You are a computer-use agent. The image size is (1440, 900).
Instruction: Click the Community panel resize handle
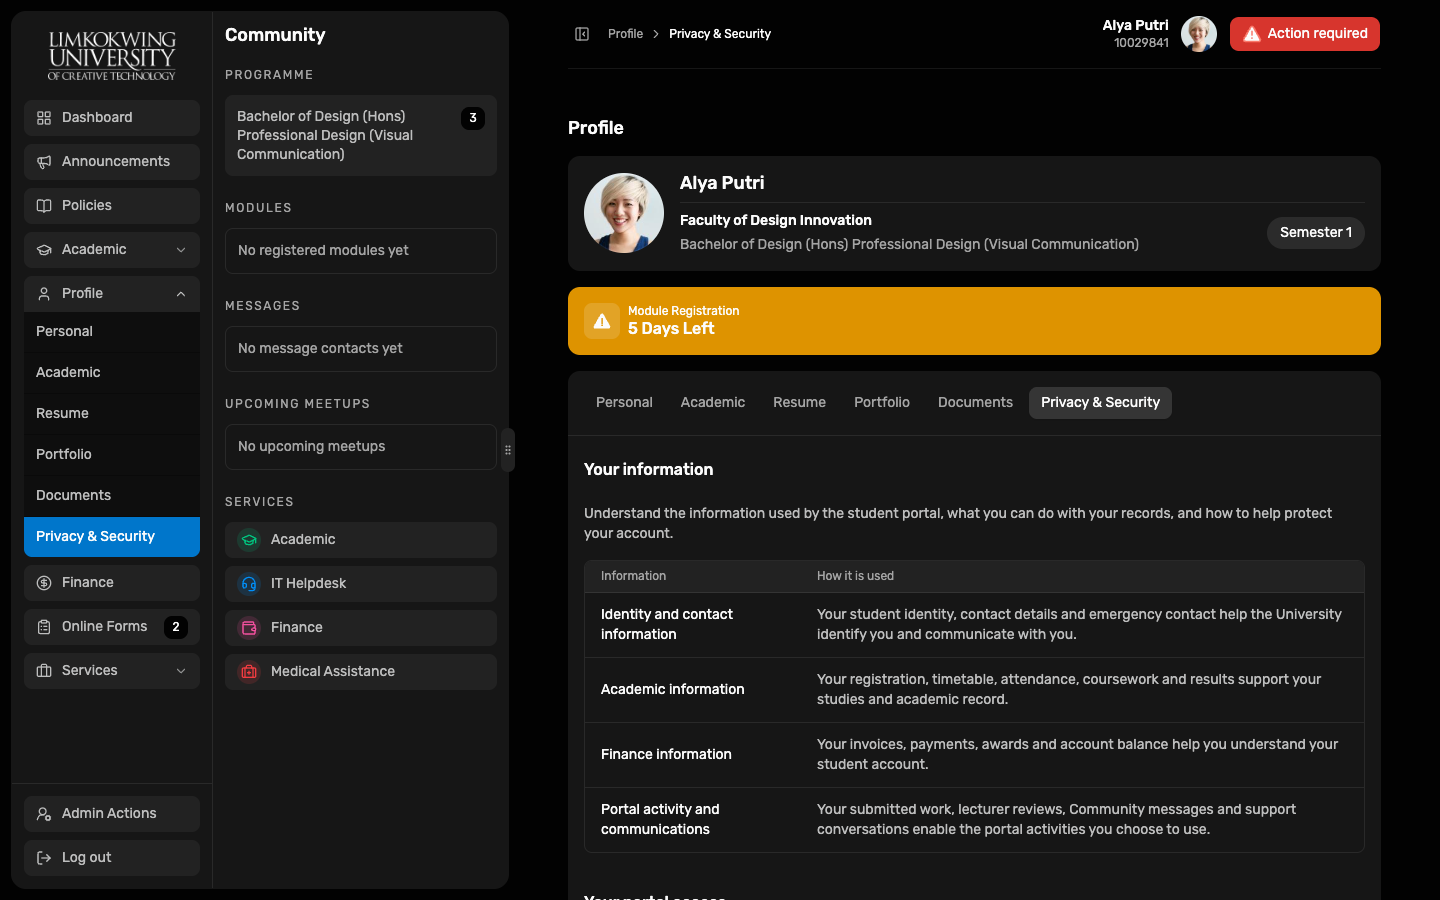[508, 450]
